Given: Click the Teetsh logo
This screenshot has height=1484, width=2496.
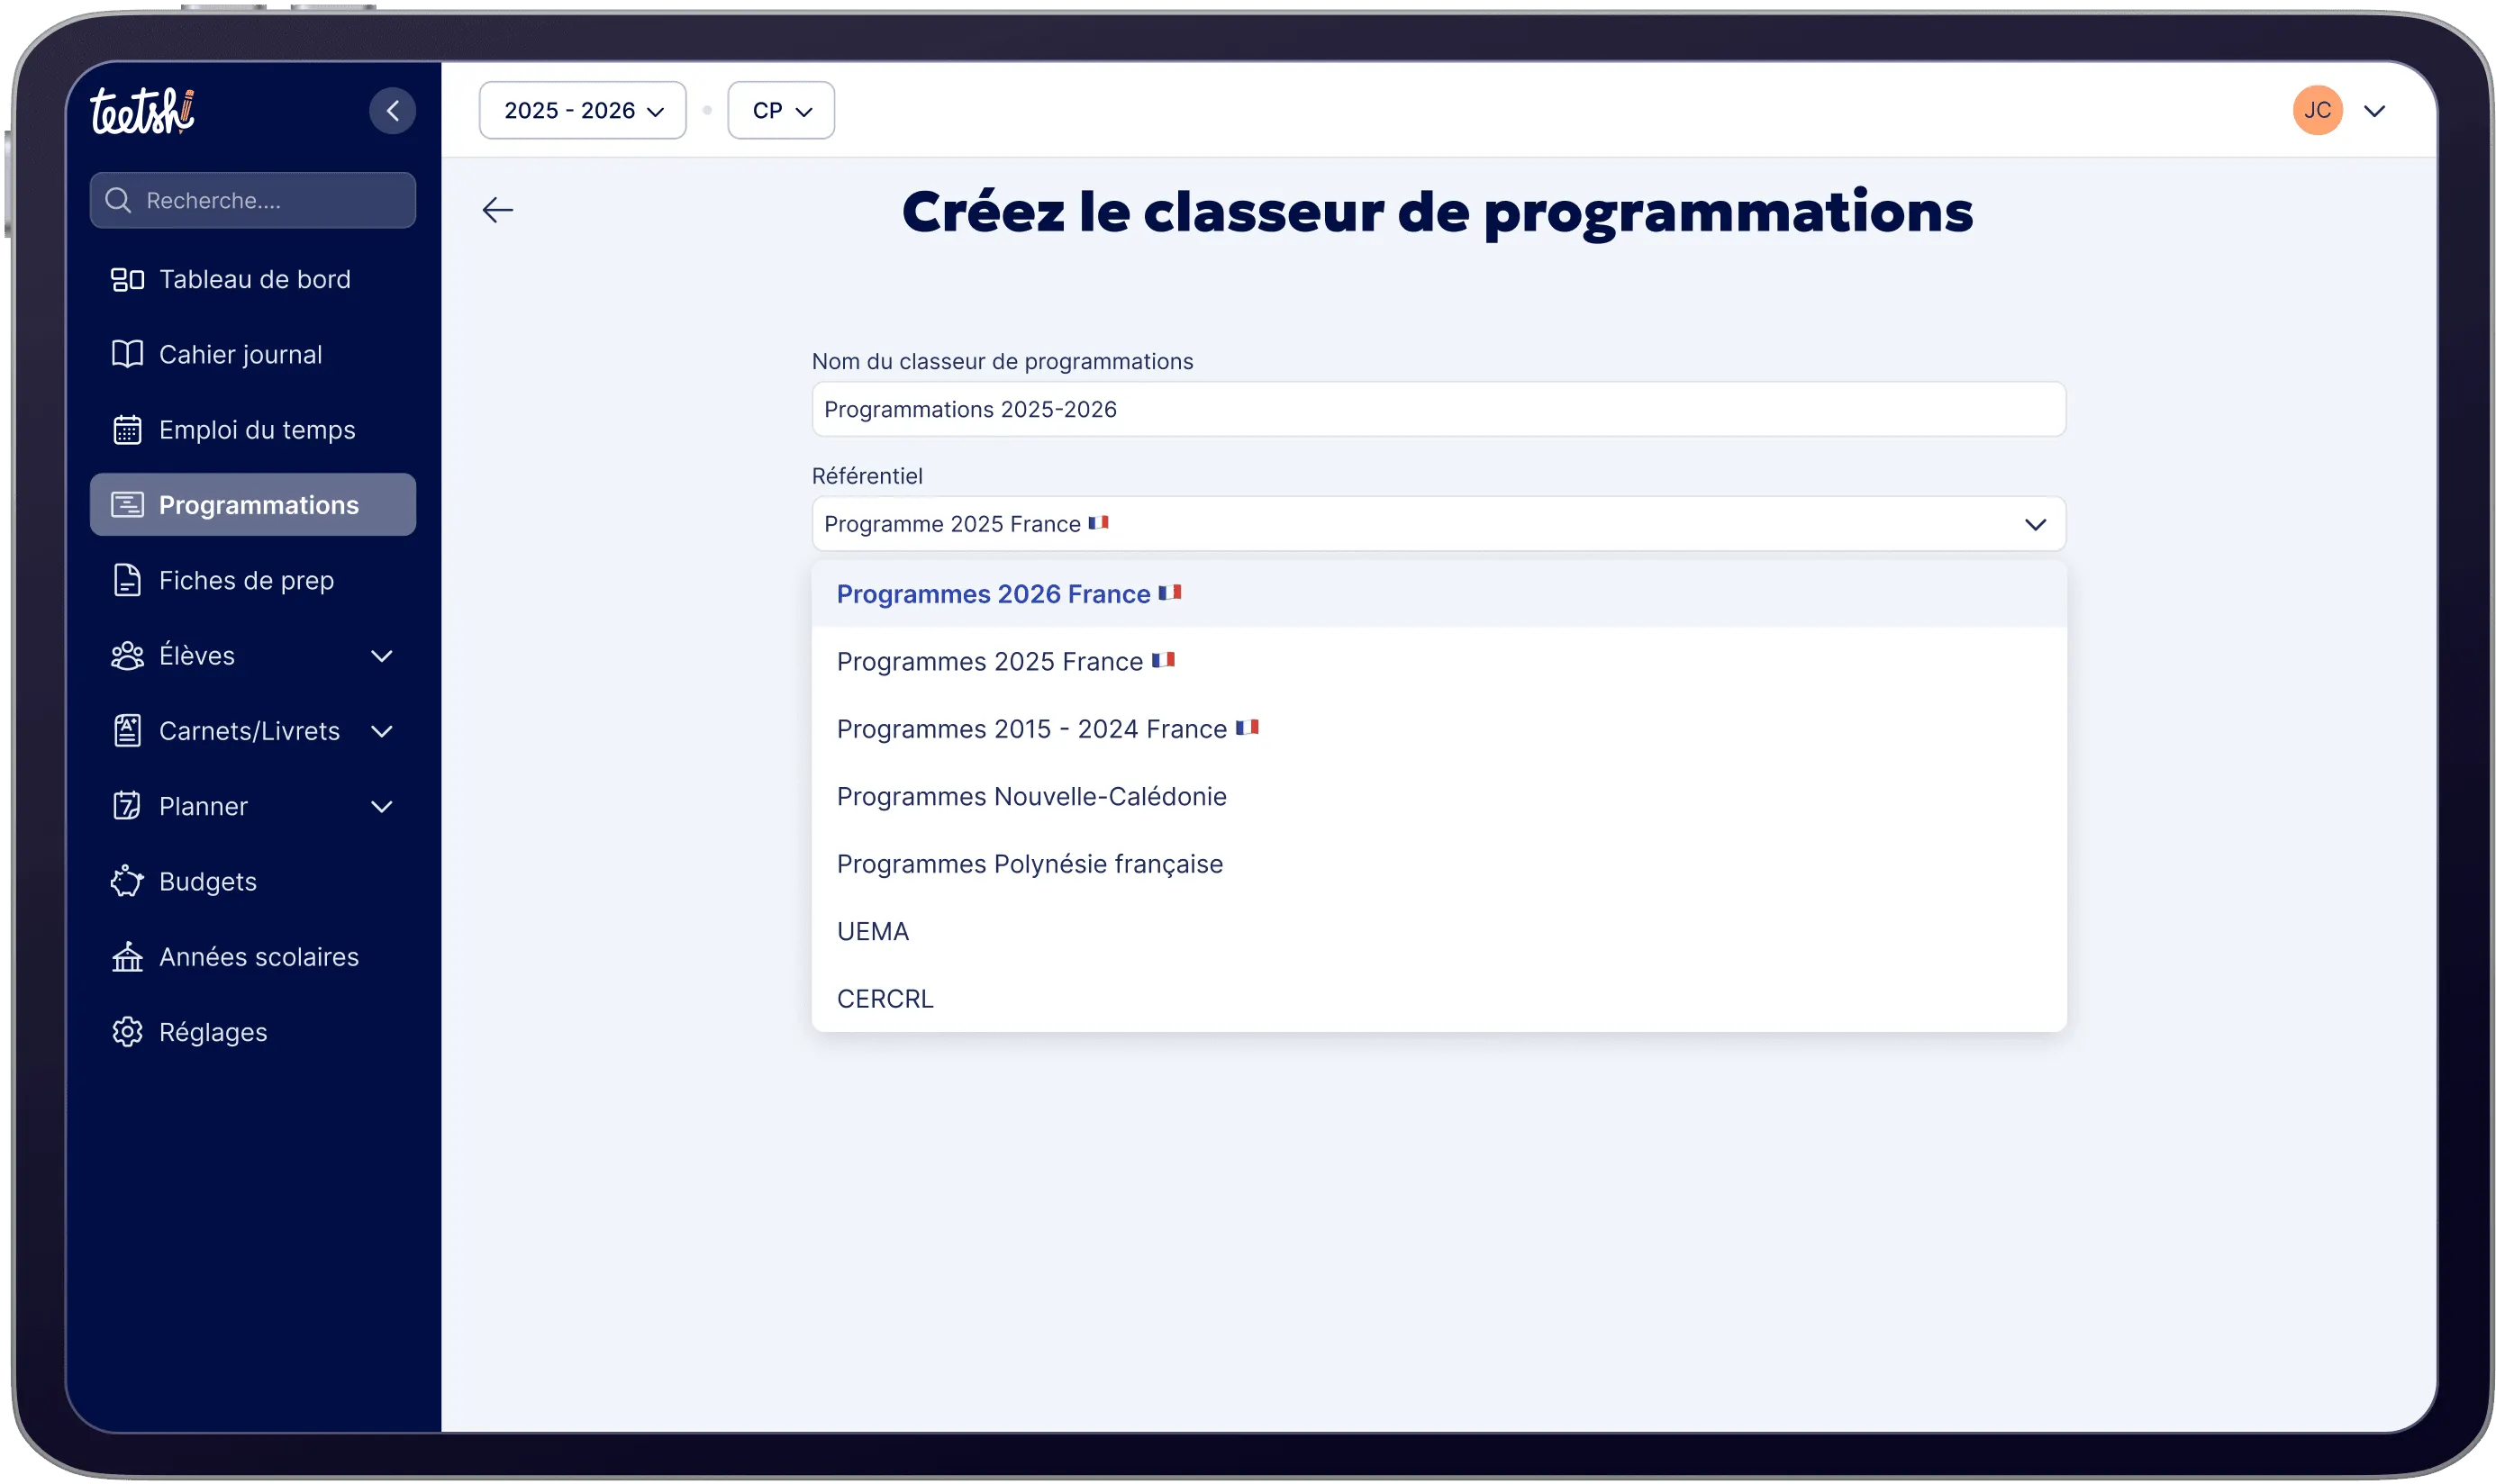Looking at the screenshot, I should click(x=142, y=110).
